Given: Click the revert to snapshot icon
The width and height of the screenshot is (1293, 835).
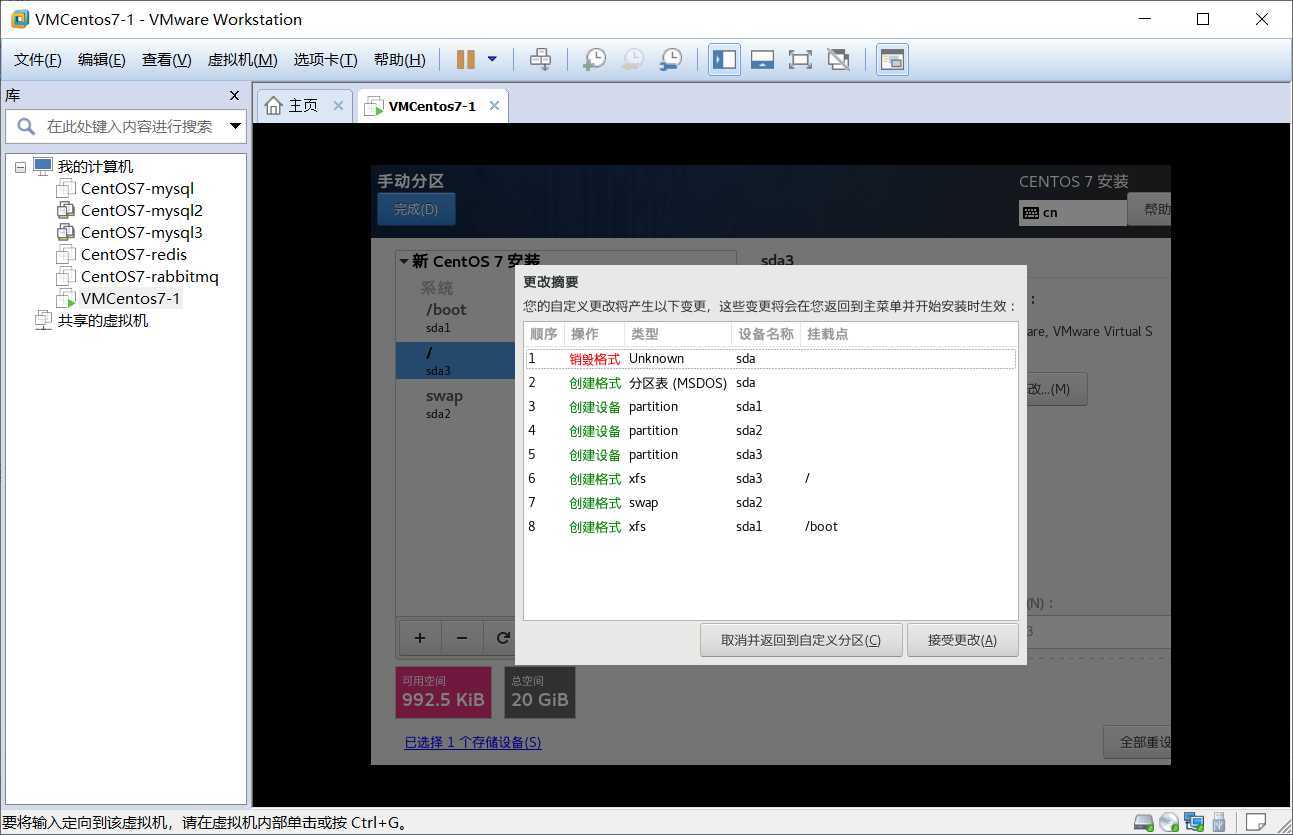Looking at the screenshot, I should (632, 60).
